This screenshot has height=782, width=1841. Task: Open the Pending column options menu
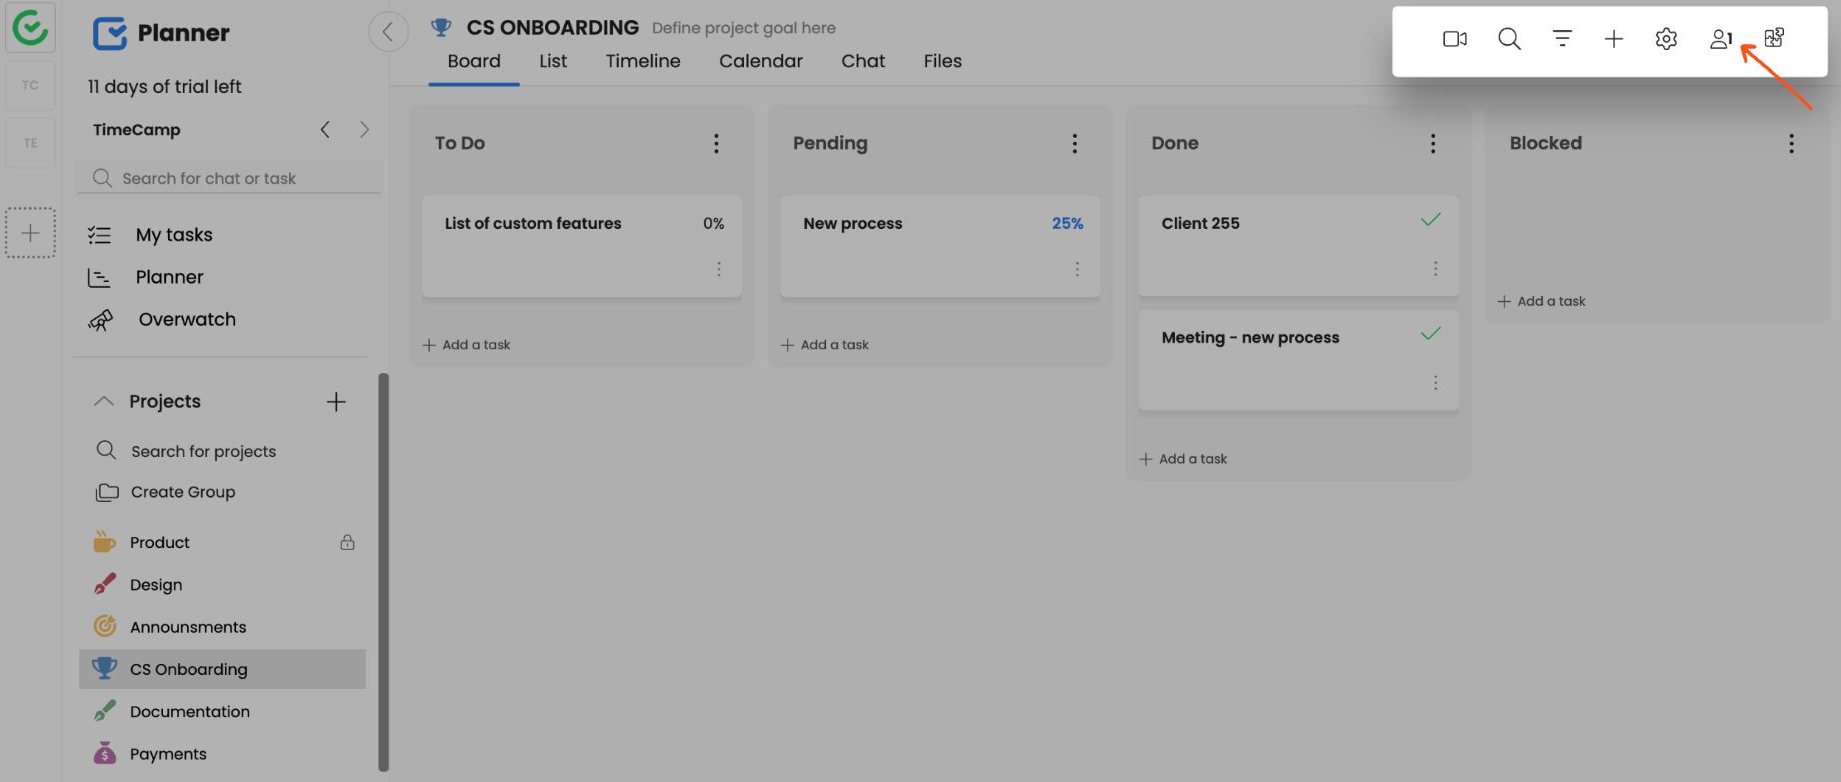click(x=1075, y=143)
